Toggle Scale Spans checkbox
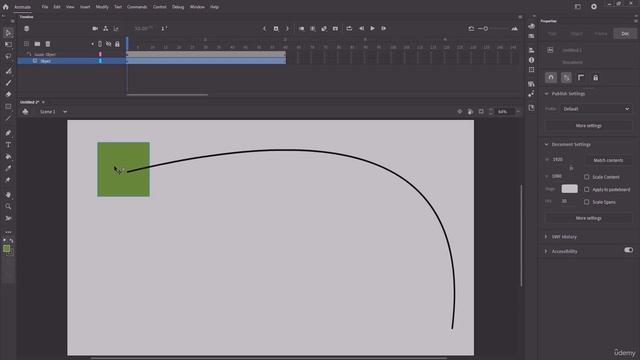The image size is (640, 360). click(587, 202)
